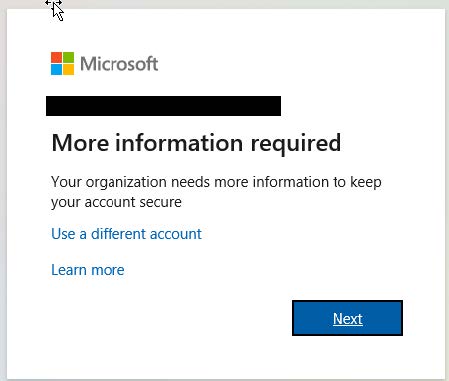Open the 'Use a different account' link

pyautogui.click(x=126, y=234)
